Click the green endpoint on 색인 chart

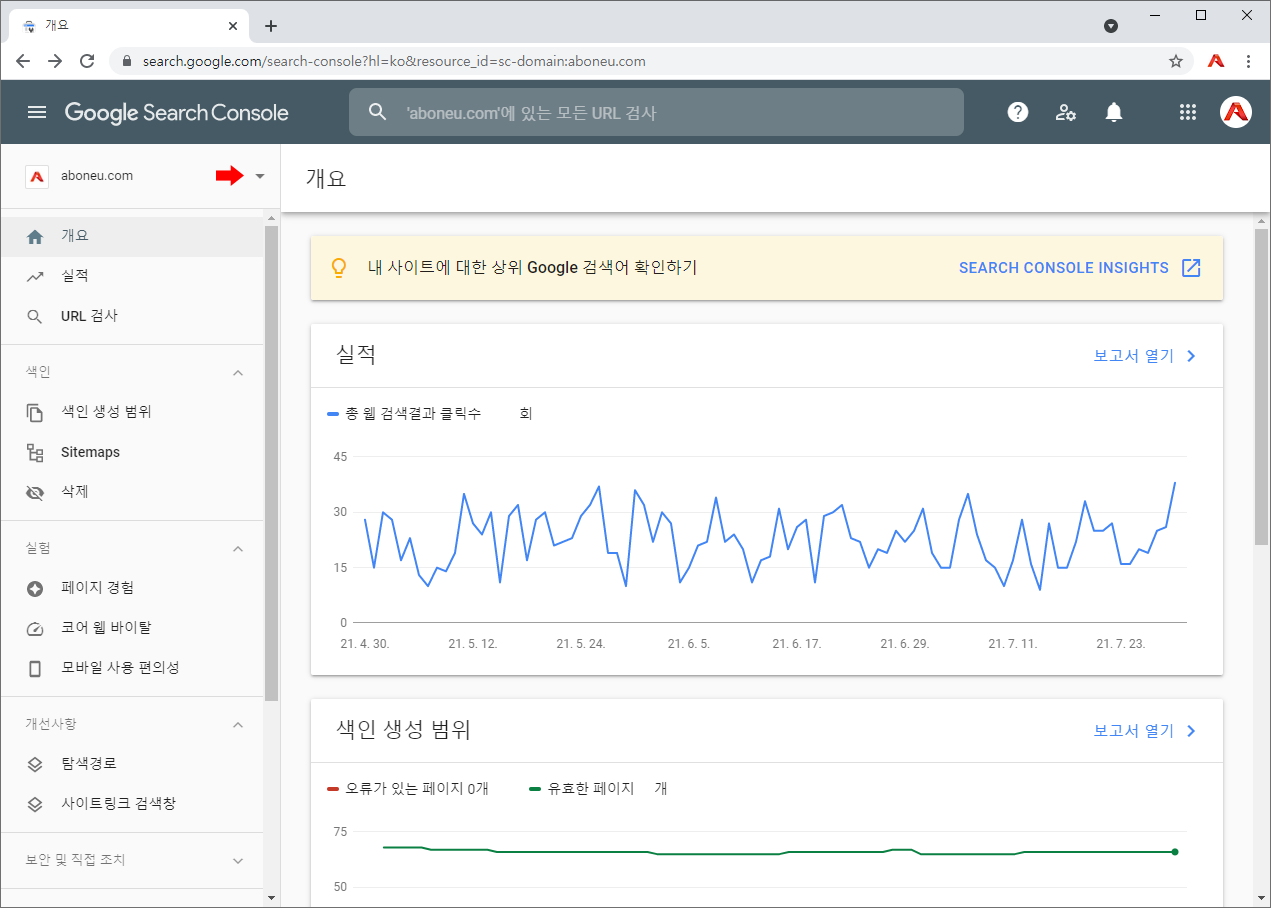point(1175,852)
